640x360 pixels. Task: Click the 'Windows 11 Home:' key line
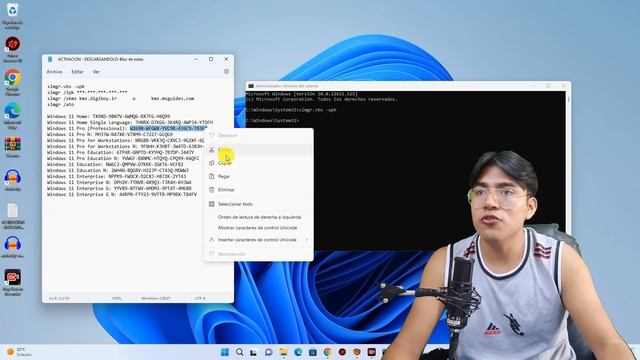point(109,116)
